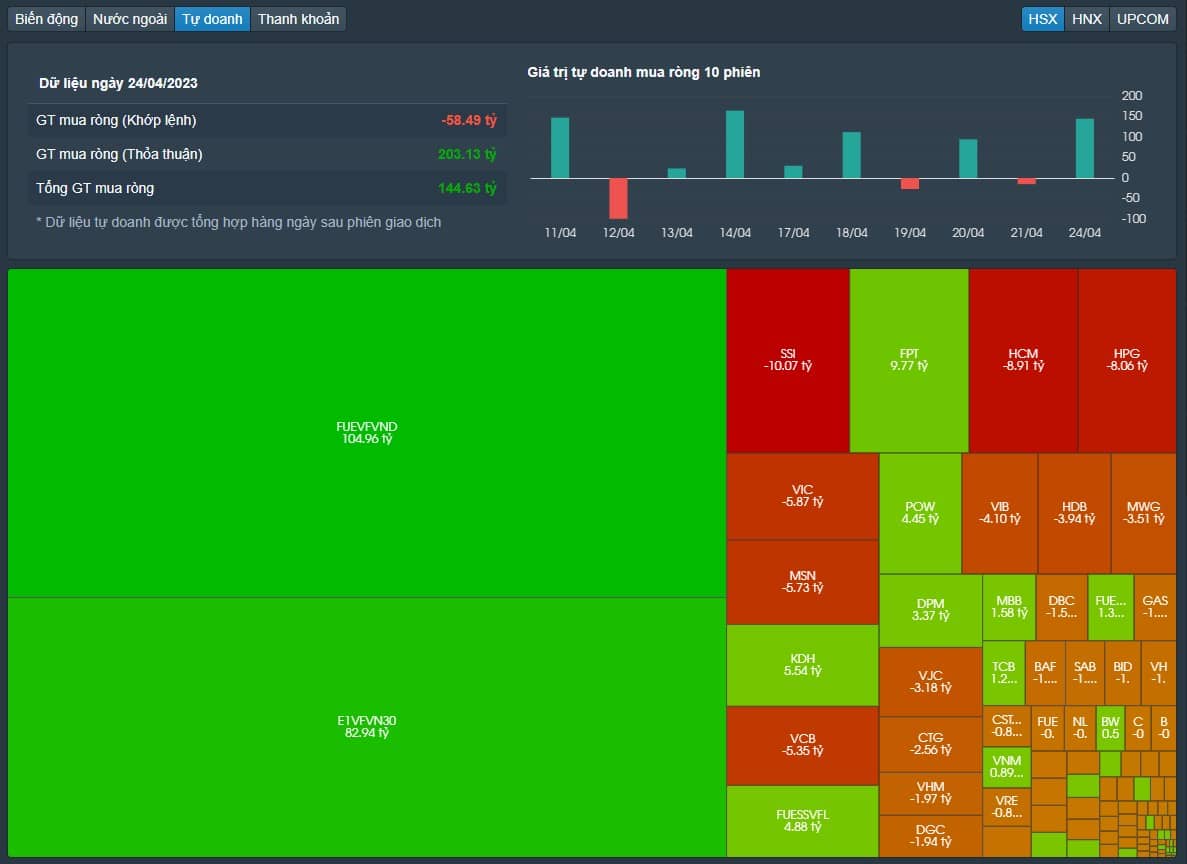1187x864 pixels.
Task: Click the VCB -5.35 tỷ tile
Action: [802, 745]
